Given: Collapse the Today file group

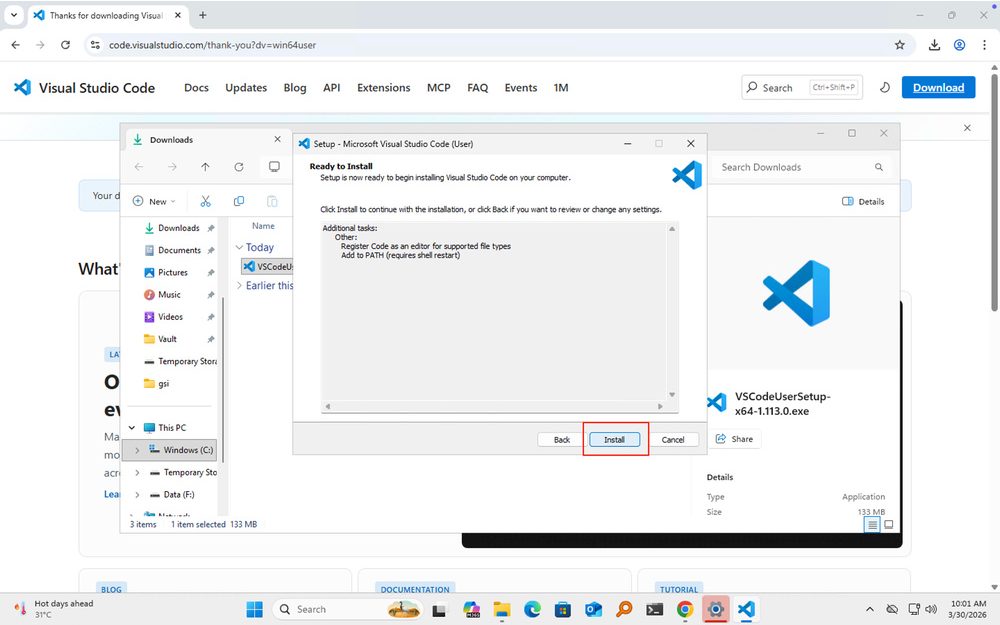Looking at the screenshot, I should (239, 247).
